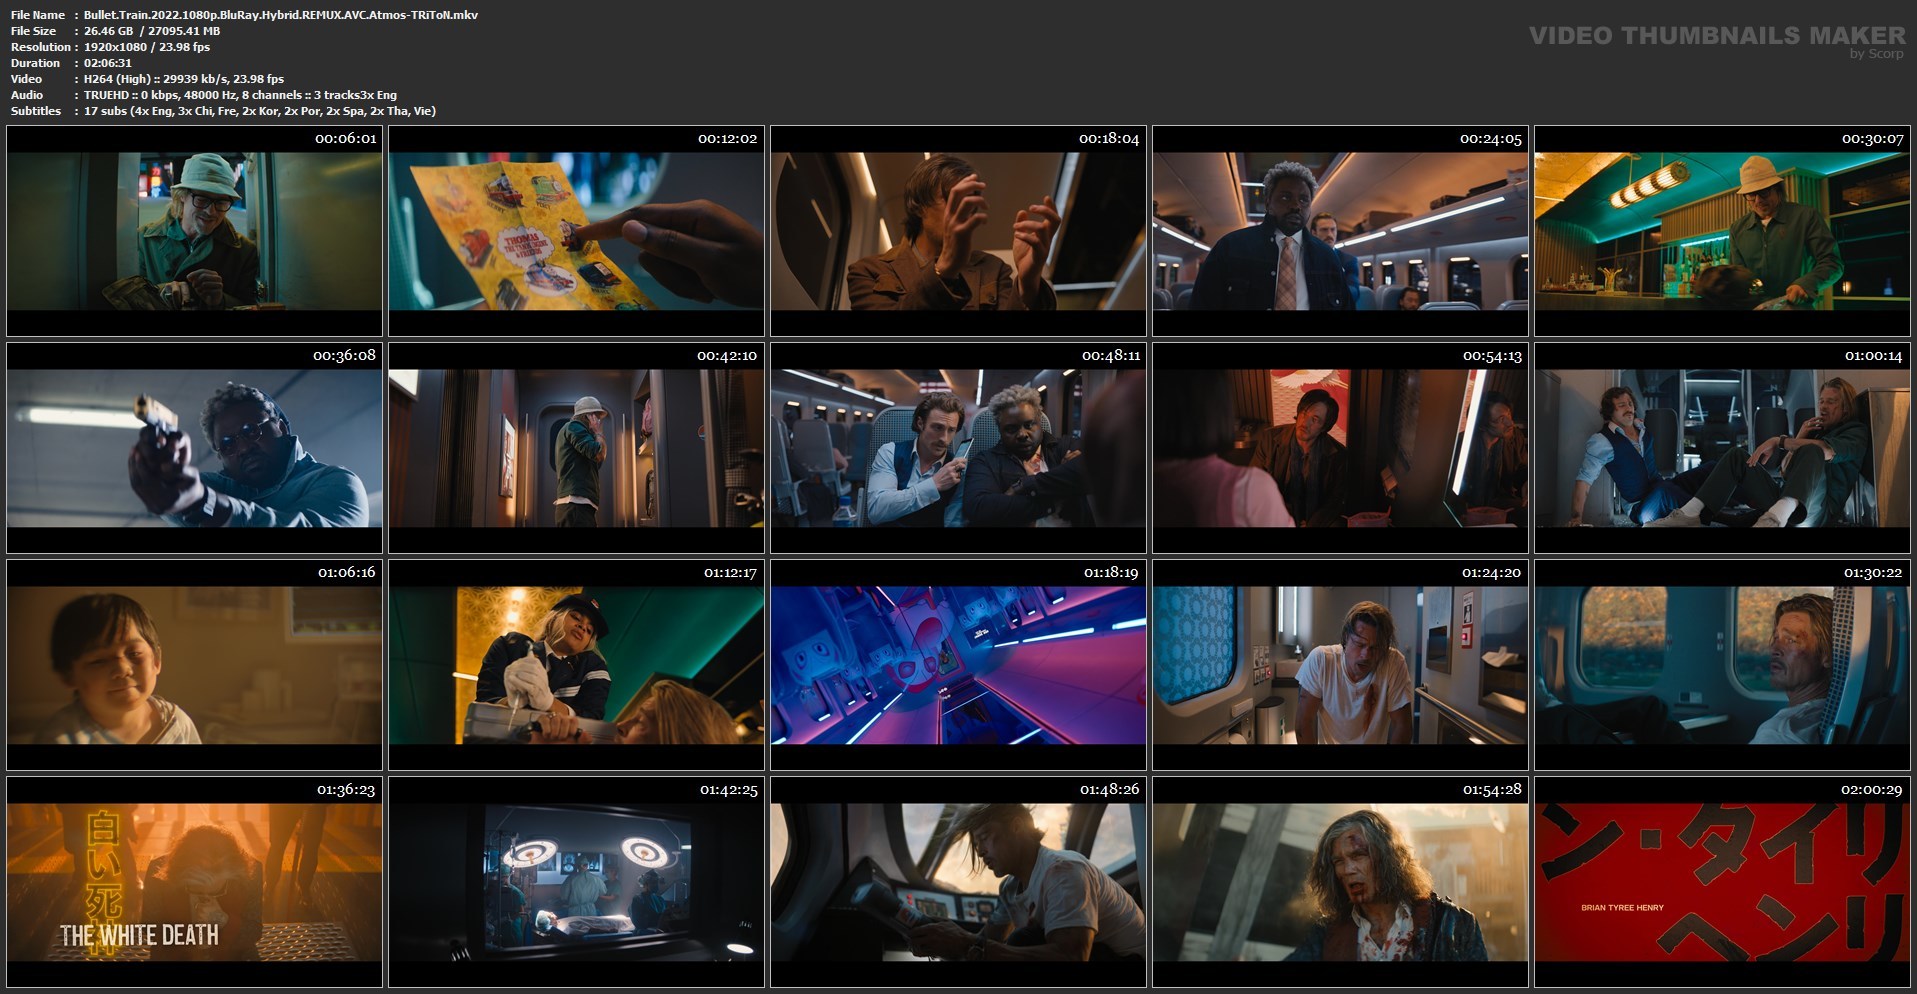This screenshot has width=1917, height=994.
Task: Select the thumbnail at 00:42:10
Action: (x=576, y=448)
